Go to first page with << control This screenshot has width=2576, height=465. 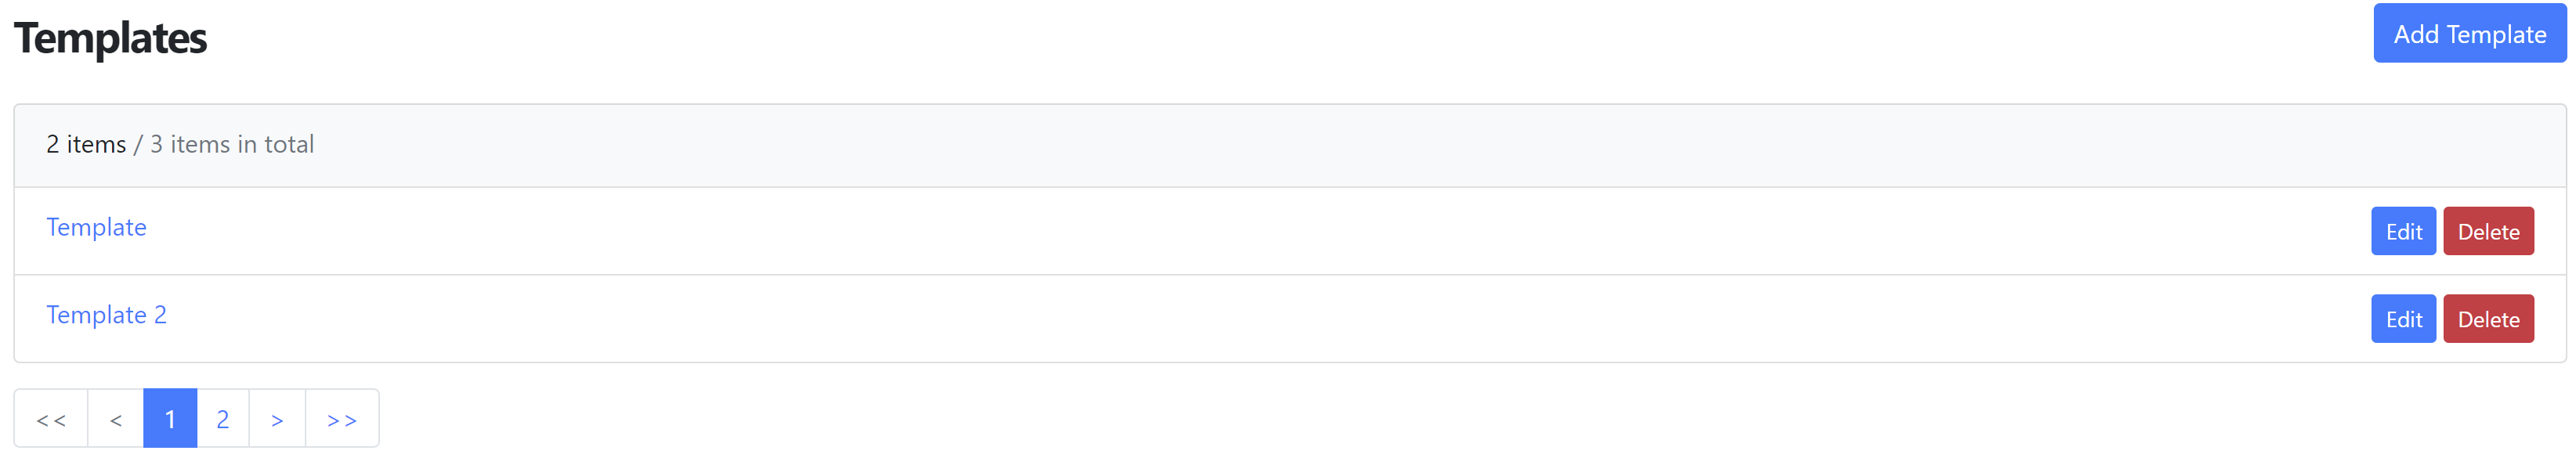tap(51, 419)
